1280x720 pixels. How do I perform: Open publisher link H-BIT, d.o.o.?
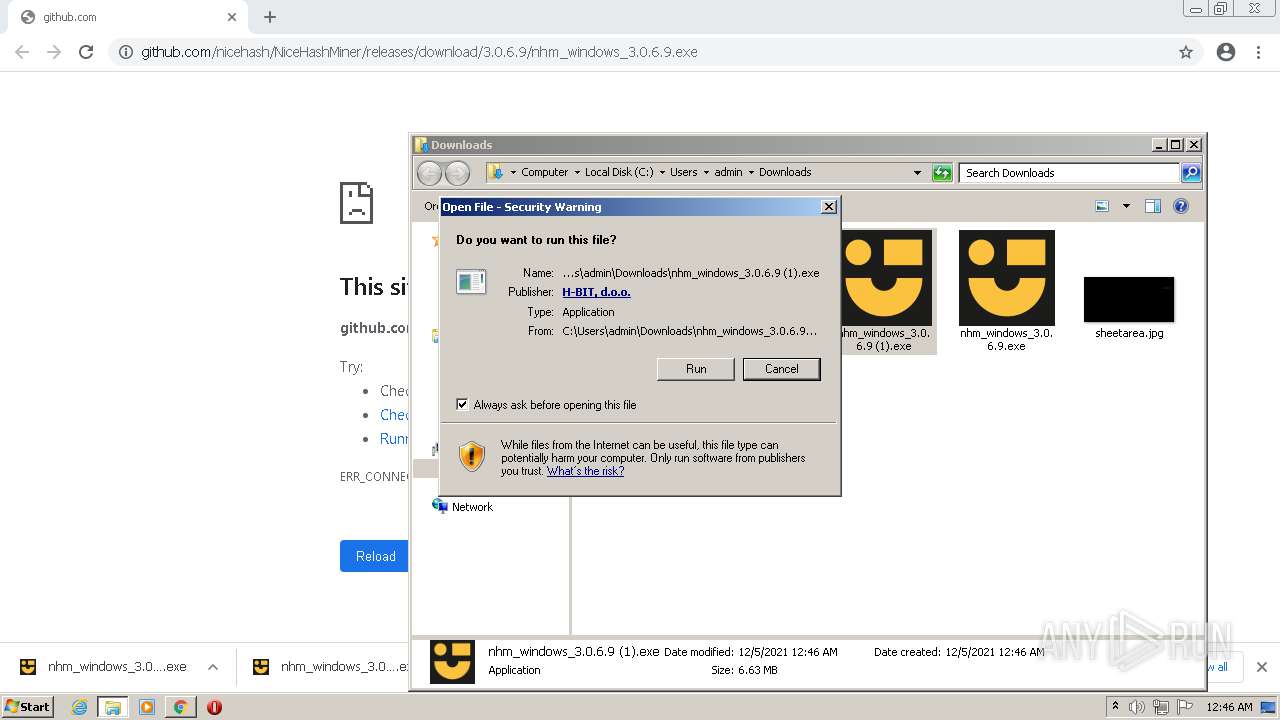click(596, 292)
